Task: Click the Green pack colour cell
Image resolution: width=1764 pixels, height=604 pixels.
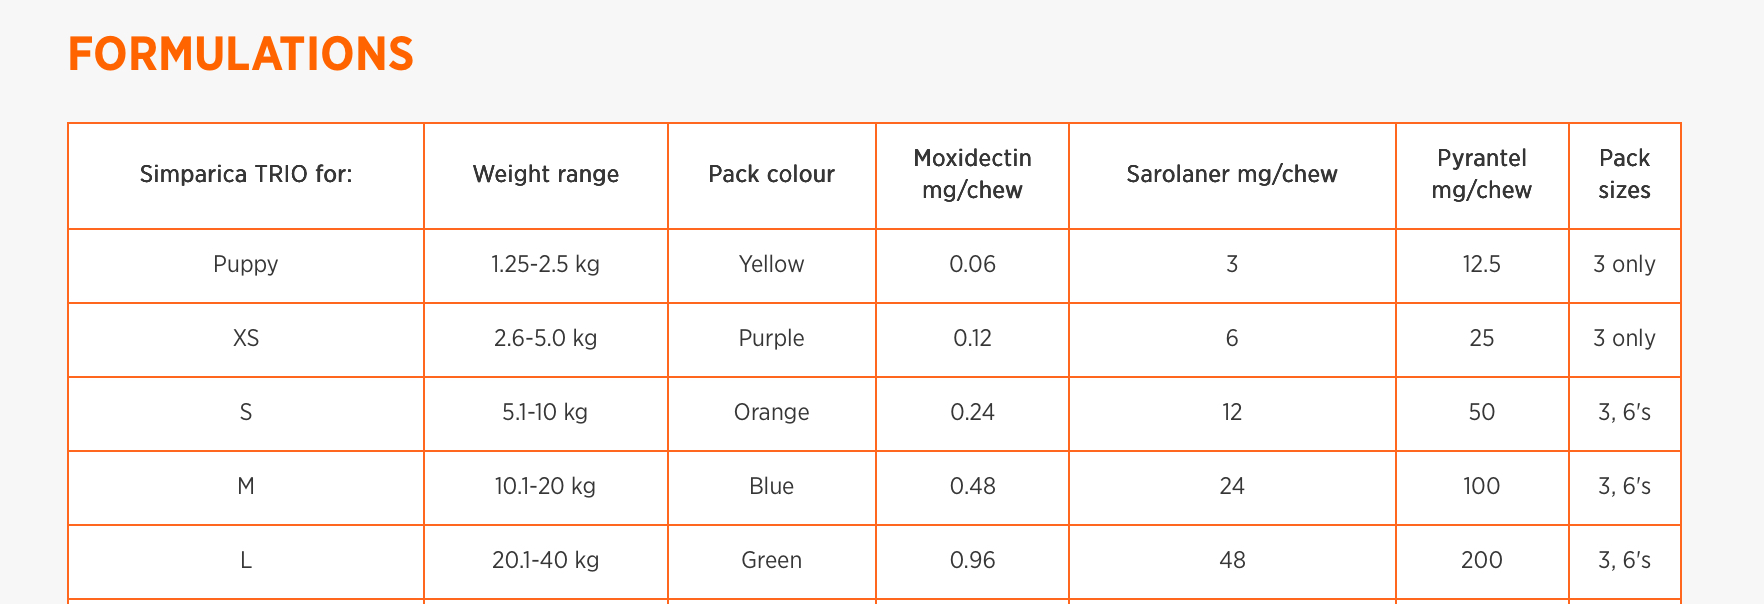Action: (771, 560)
